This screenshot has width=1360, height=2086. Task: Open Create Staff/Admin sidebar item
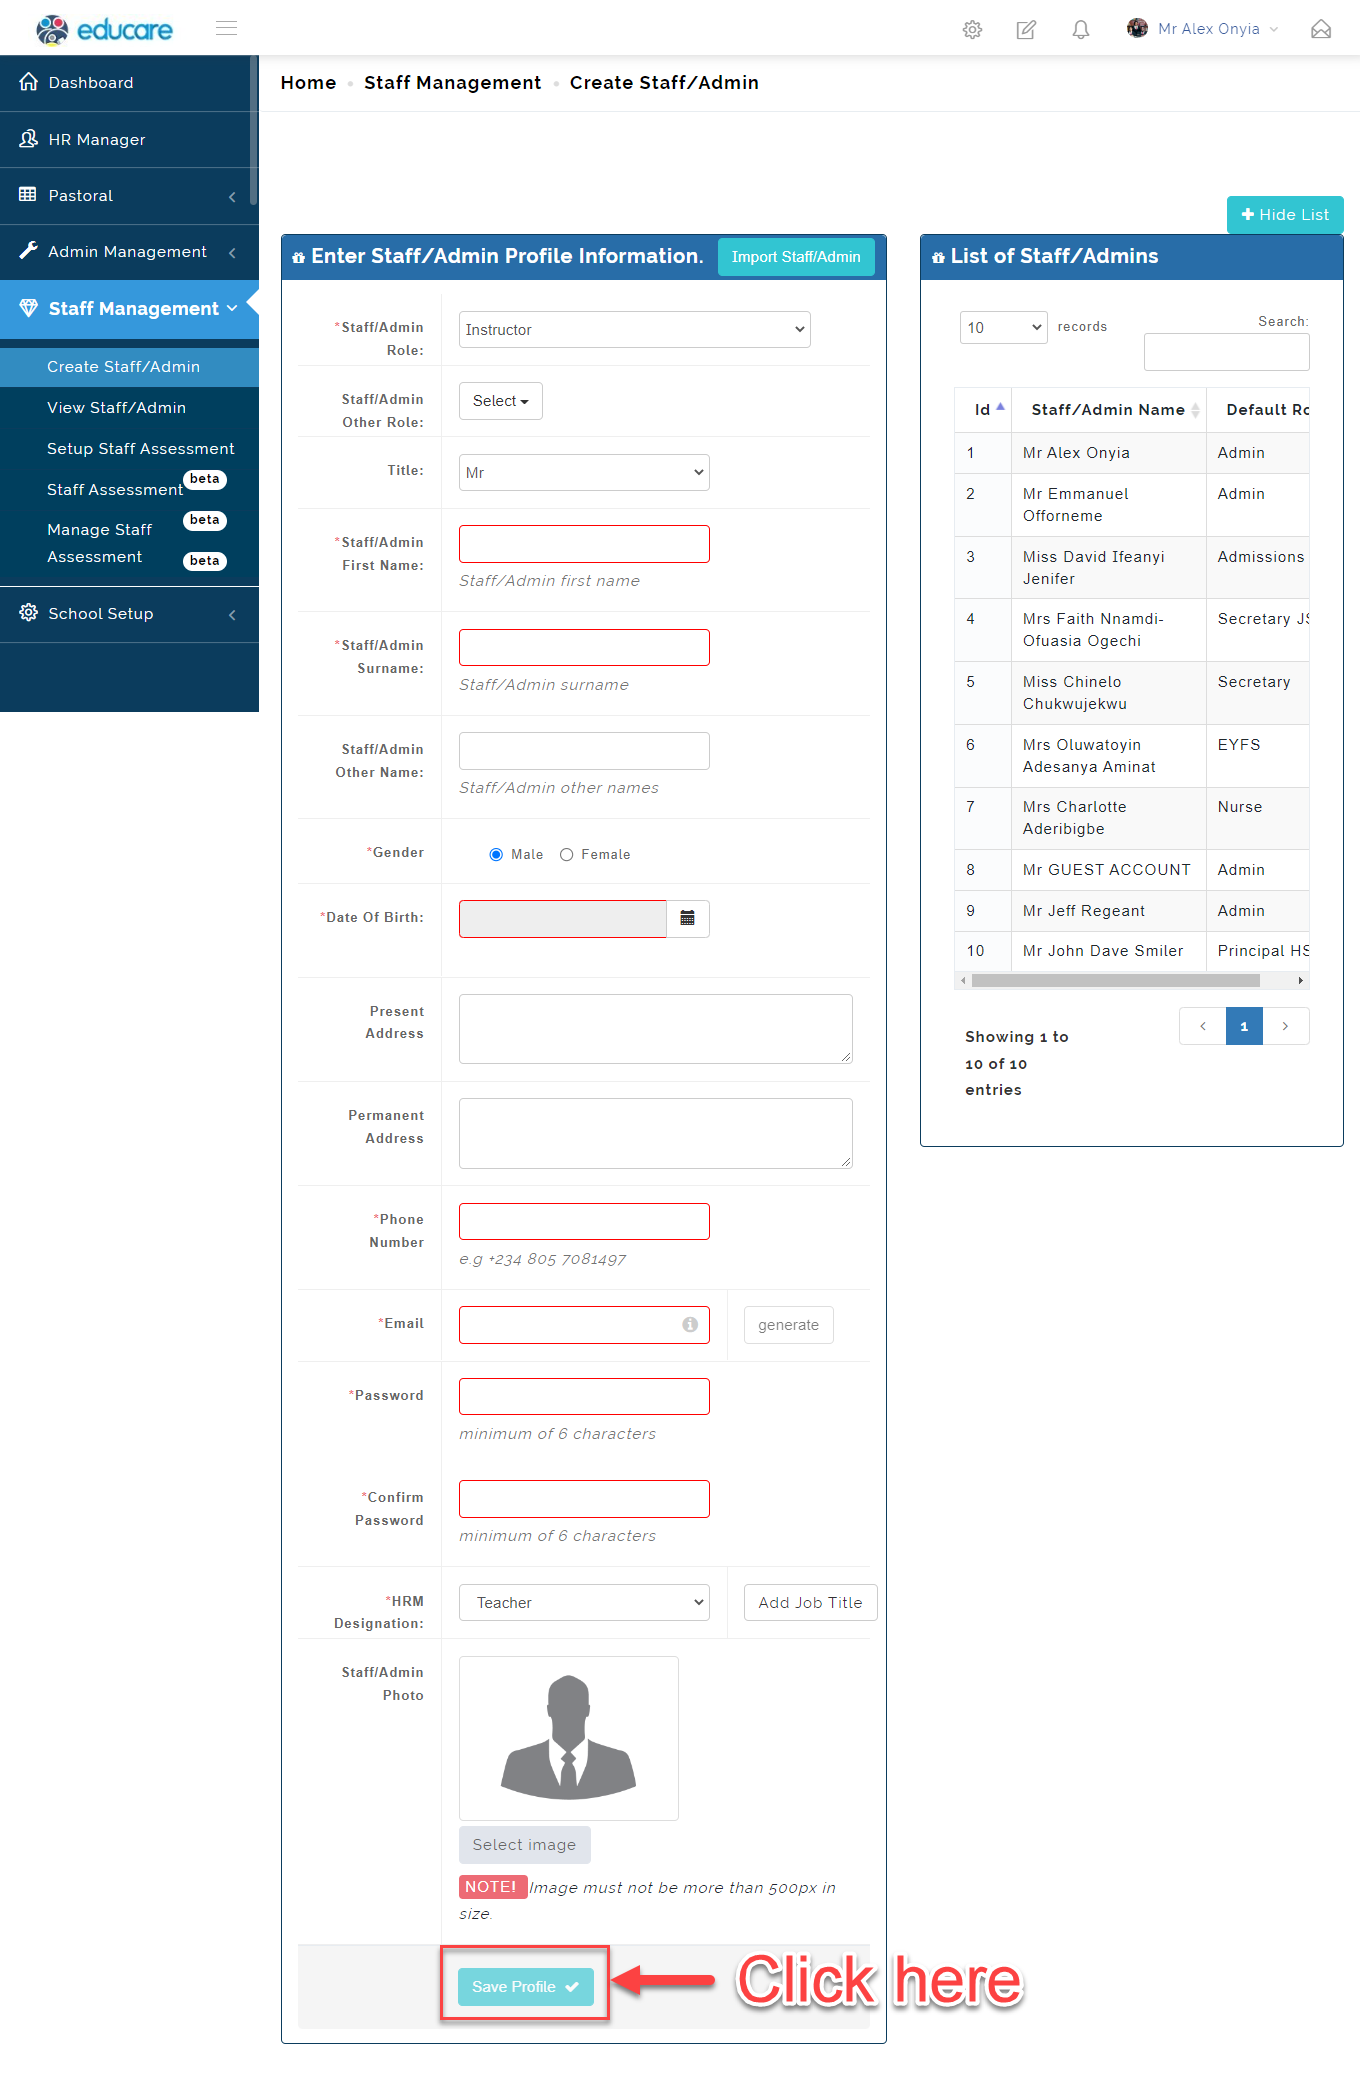(x=129, y=366)
